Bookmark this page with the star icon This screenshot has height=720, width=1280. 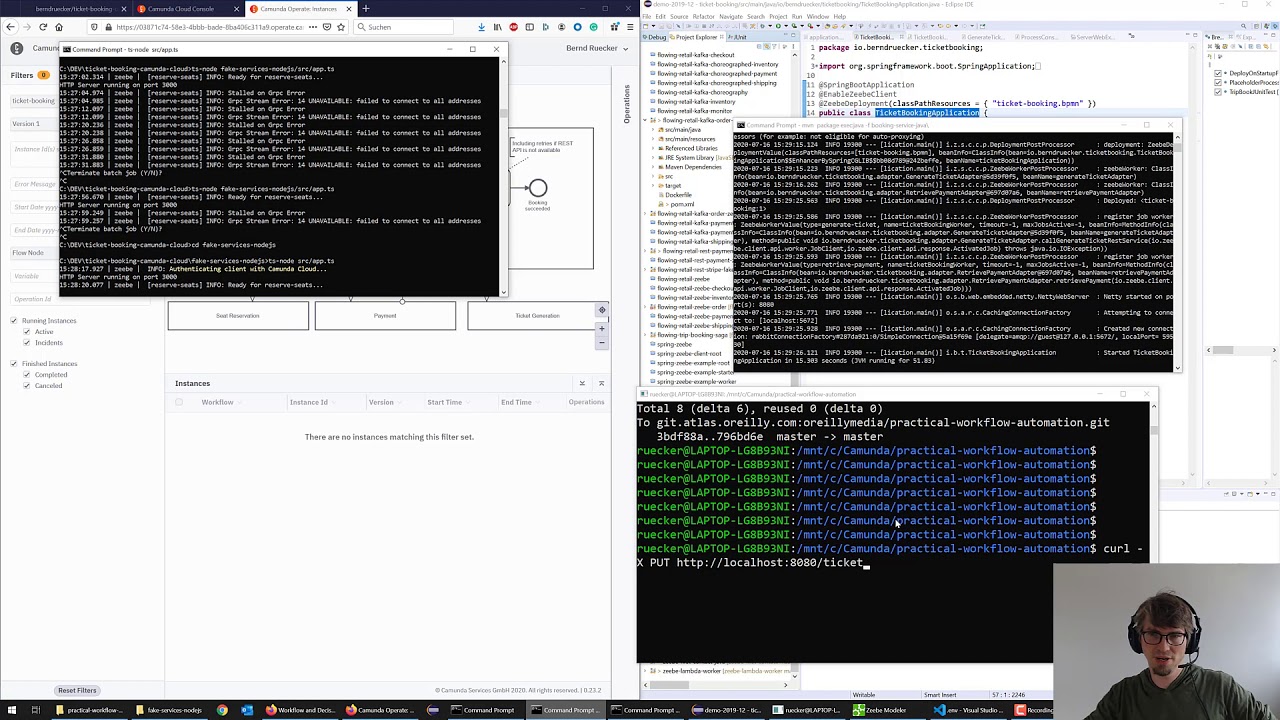pos(341,27)
